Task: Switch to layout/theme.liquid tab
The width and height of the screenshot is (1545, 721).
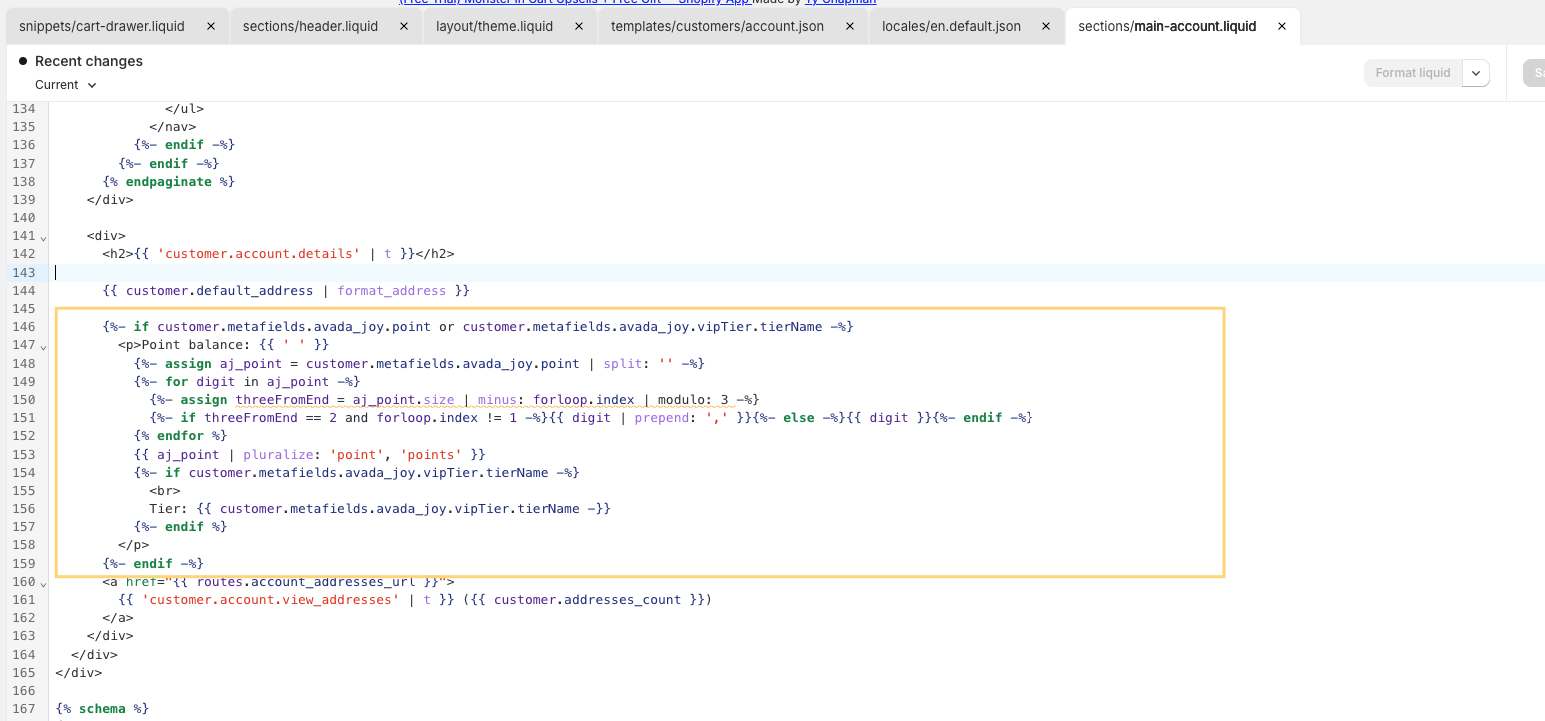Action: 494,26
